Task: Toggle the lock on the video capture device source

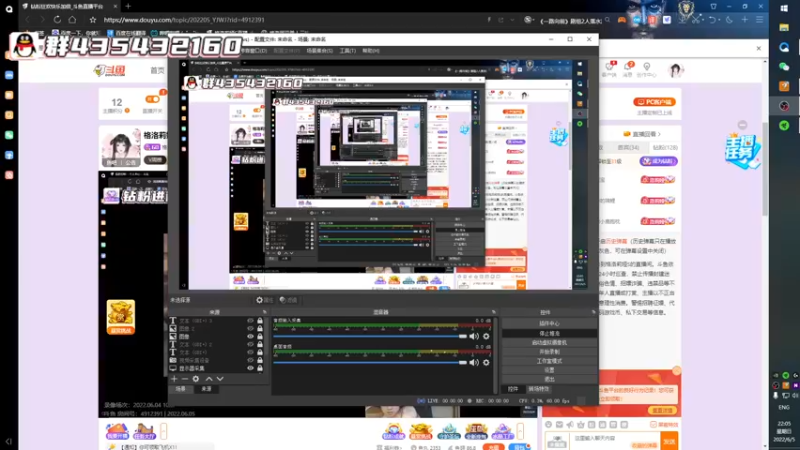Action: pyautogui.click(x=260, y=360)
